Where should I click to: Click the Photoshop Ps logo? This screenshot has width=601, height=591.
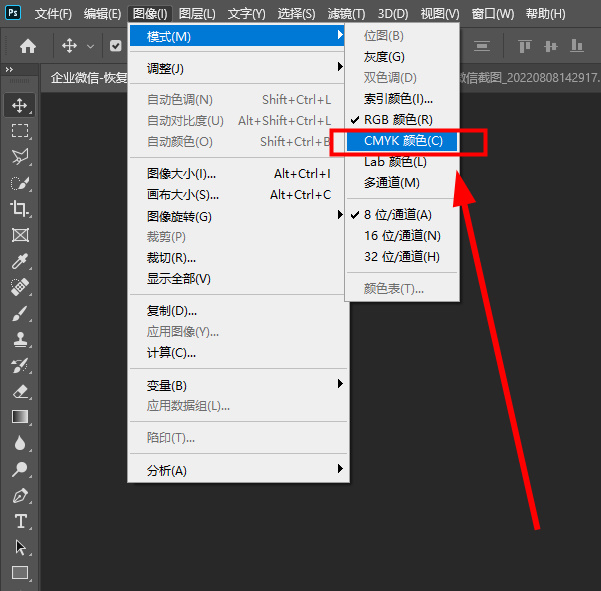13,13
